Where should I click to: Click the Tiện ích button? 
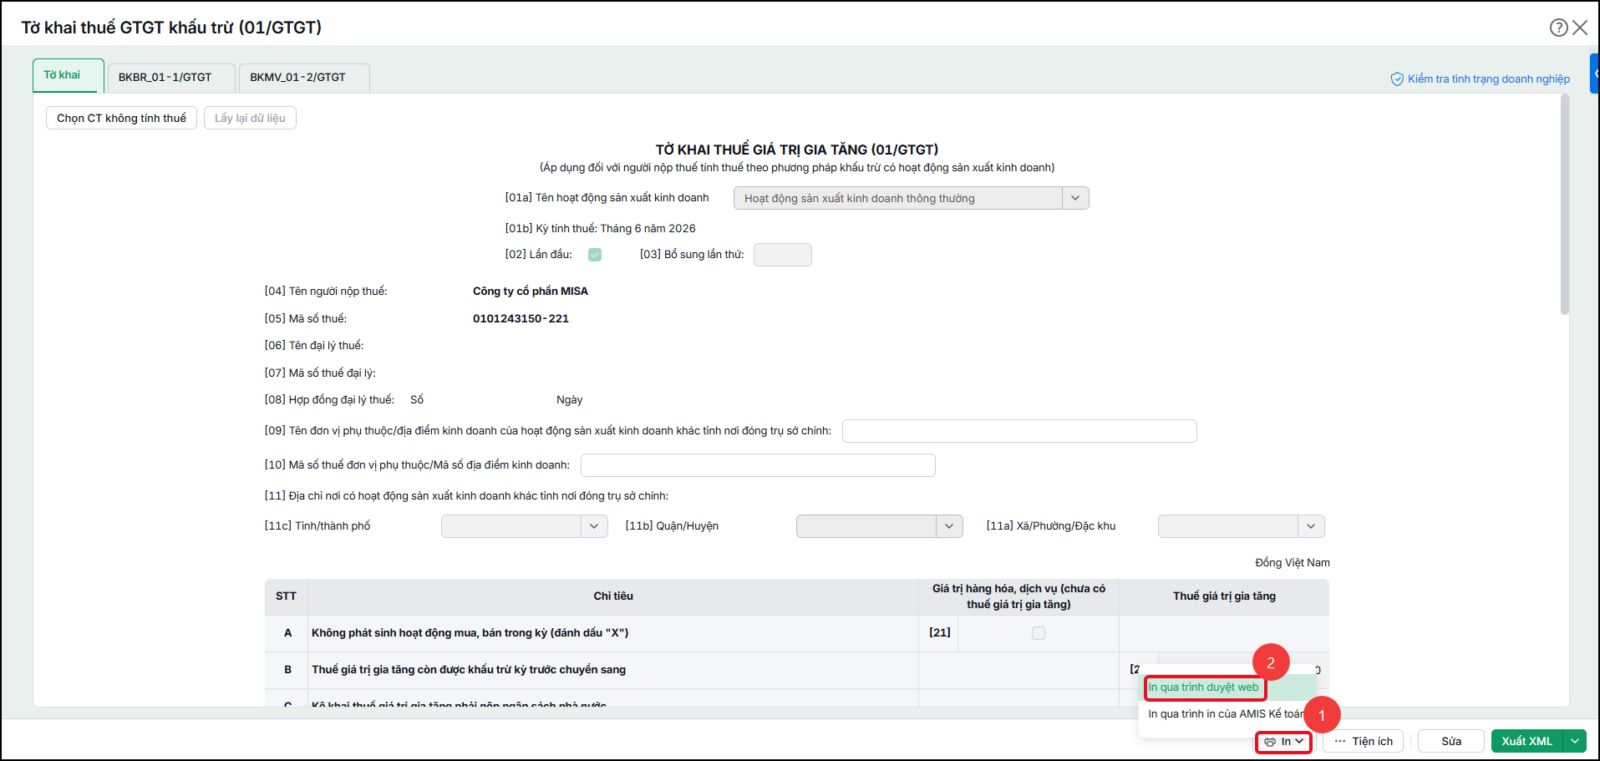pyautogui.click(x=1363, y=741)
